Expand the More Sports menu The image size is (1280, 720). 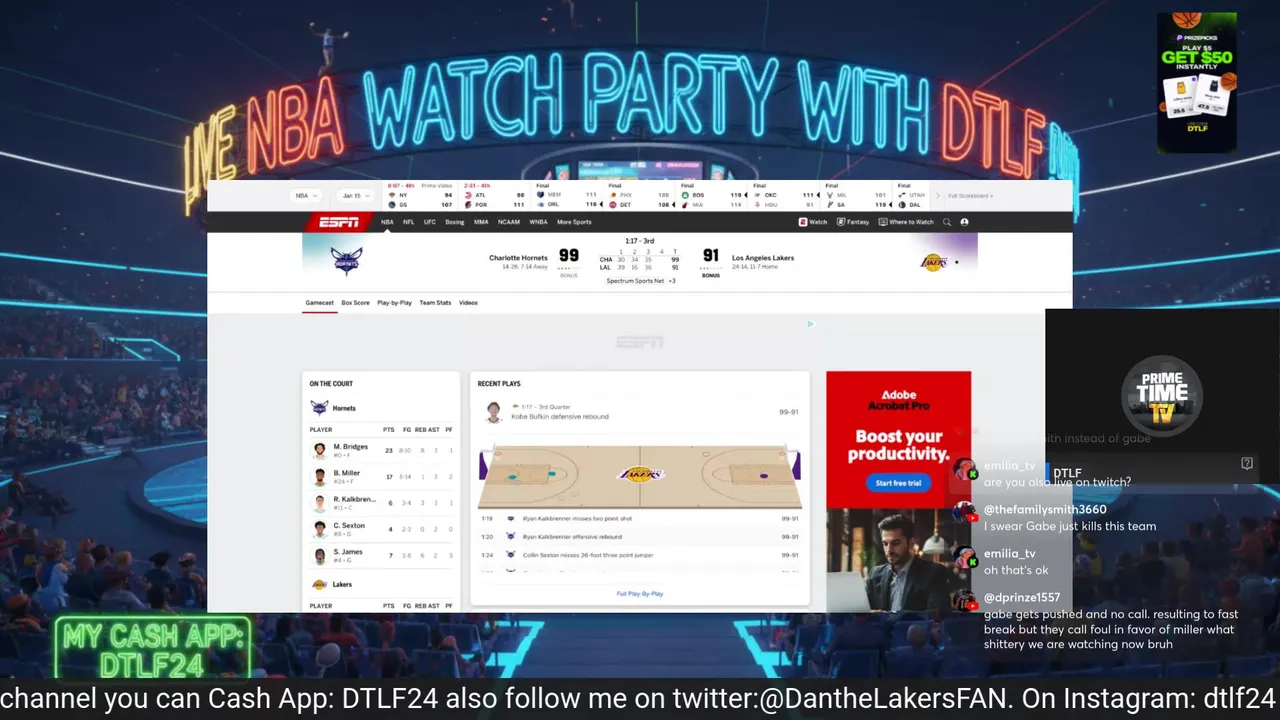(574, 222)
